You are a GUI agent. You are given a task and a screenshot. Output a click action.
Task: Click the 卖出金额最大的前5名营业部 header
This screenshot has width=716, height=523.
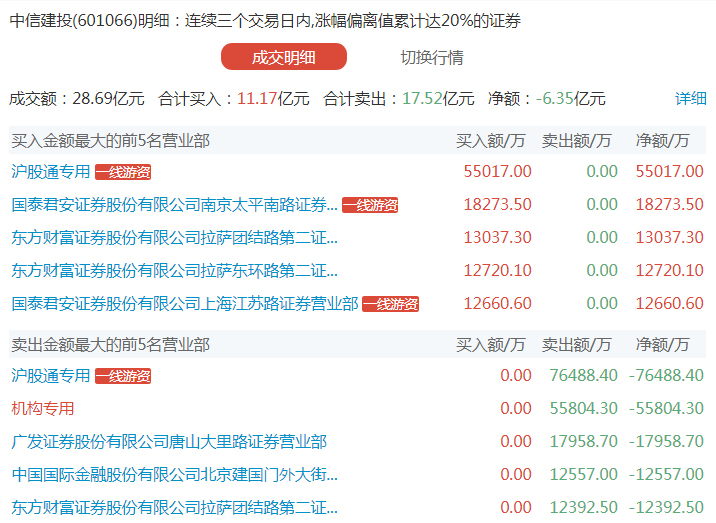click(111, 345)
